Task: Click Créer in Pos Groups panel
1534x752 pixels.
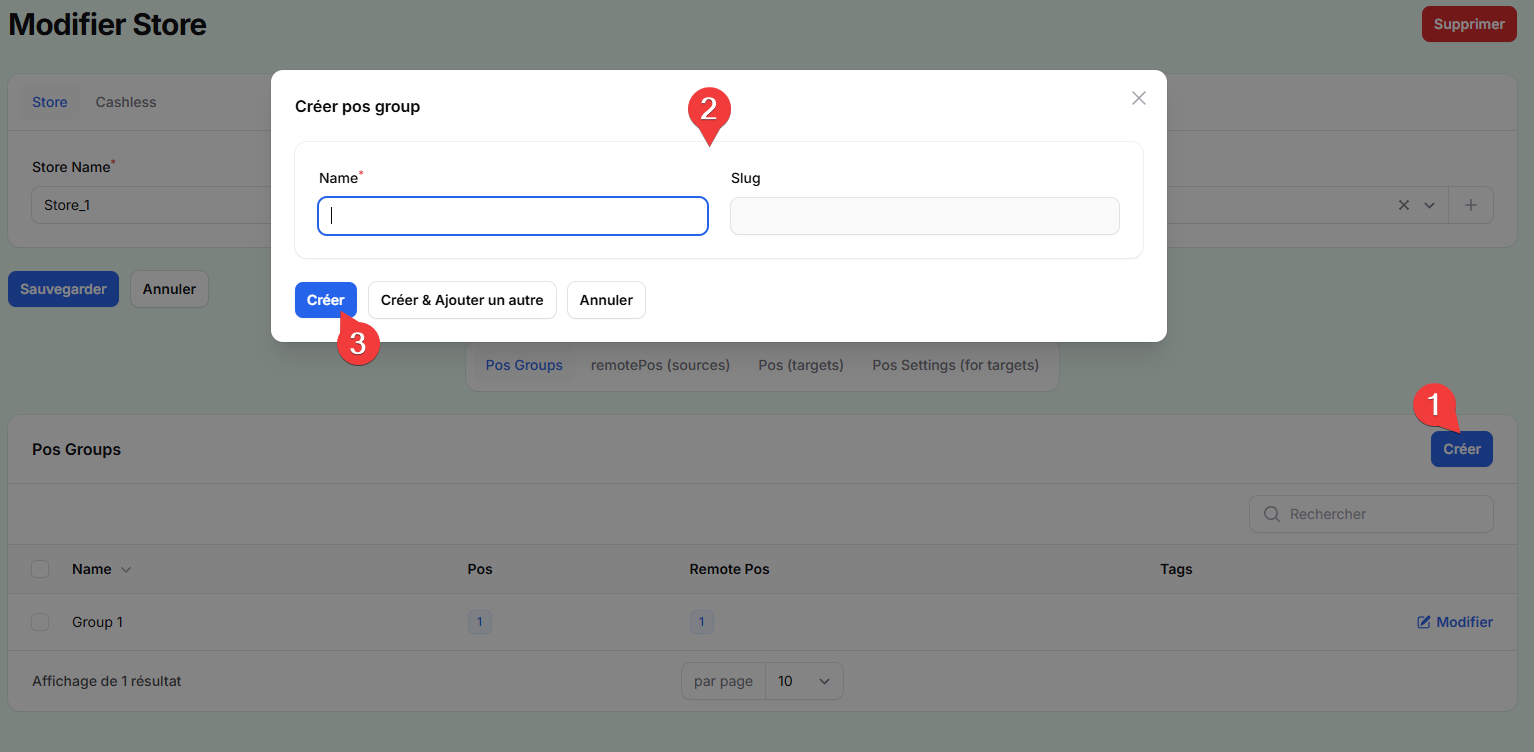Action: tap(1461, 449)
